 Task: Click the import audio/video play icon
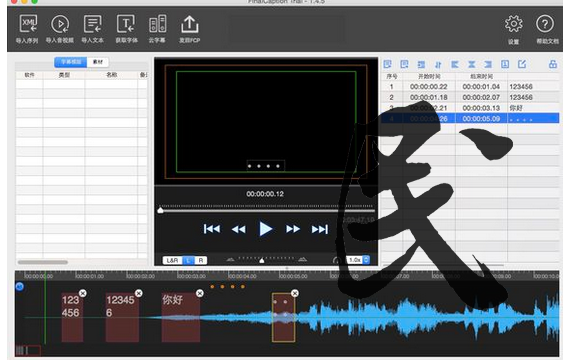(60, 24)
